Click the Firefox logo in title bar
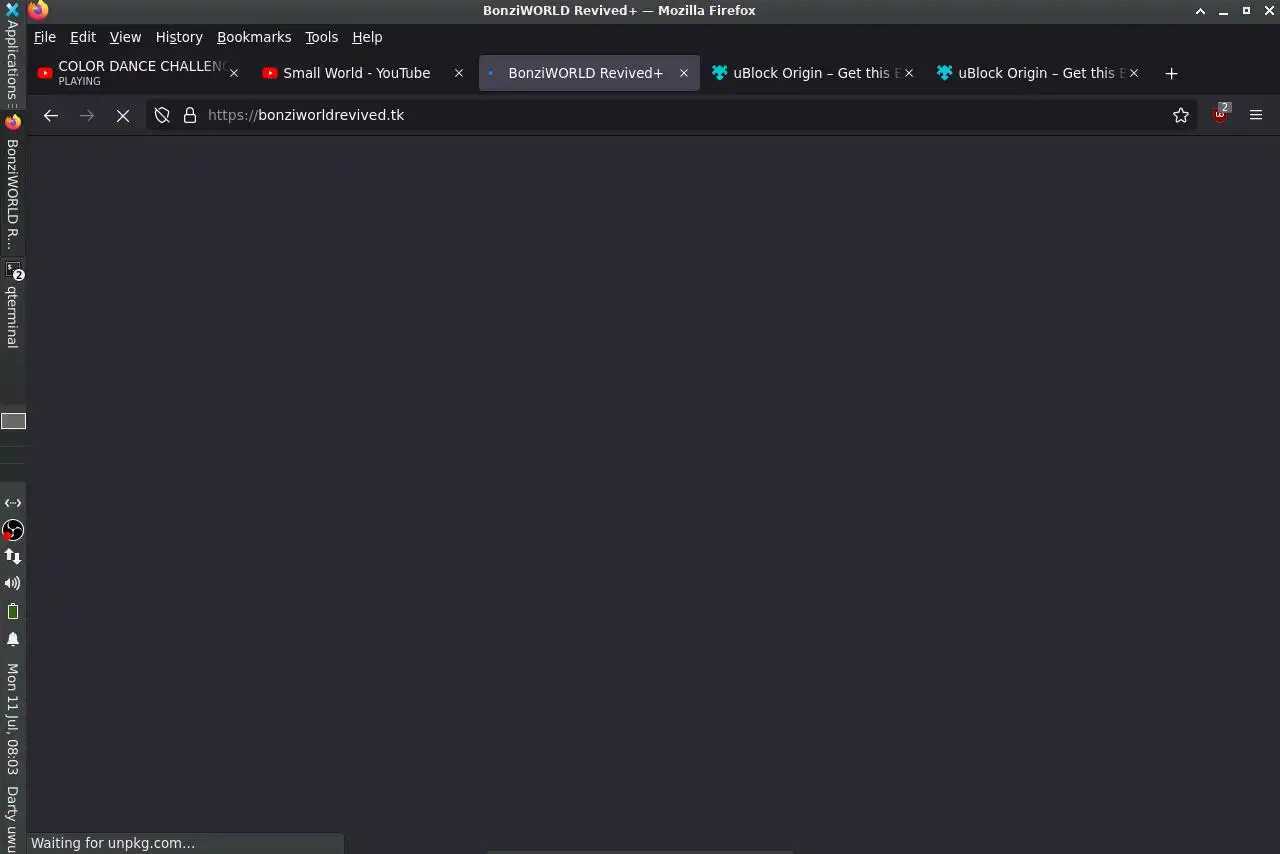Image resolution: width=1280 pixels, height=854 pixels. pos(38,10)
